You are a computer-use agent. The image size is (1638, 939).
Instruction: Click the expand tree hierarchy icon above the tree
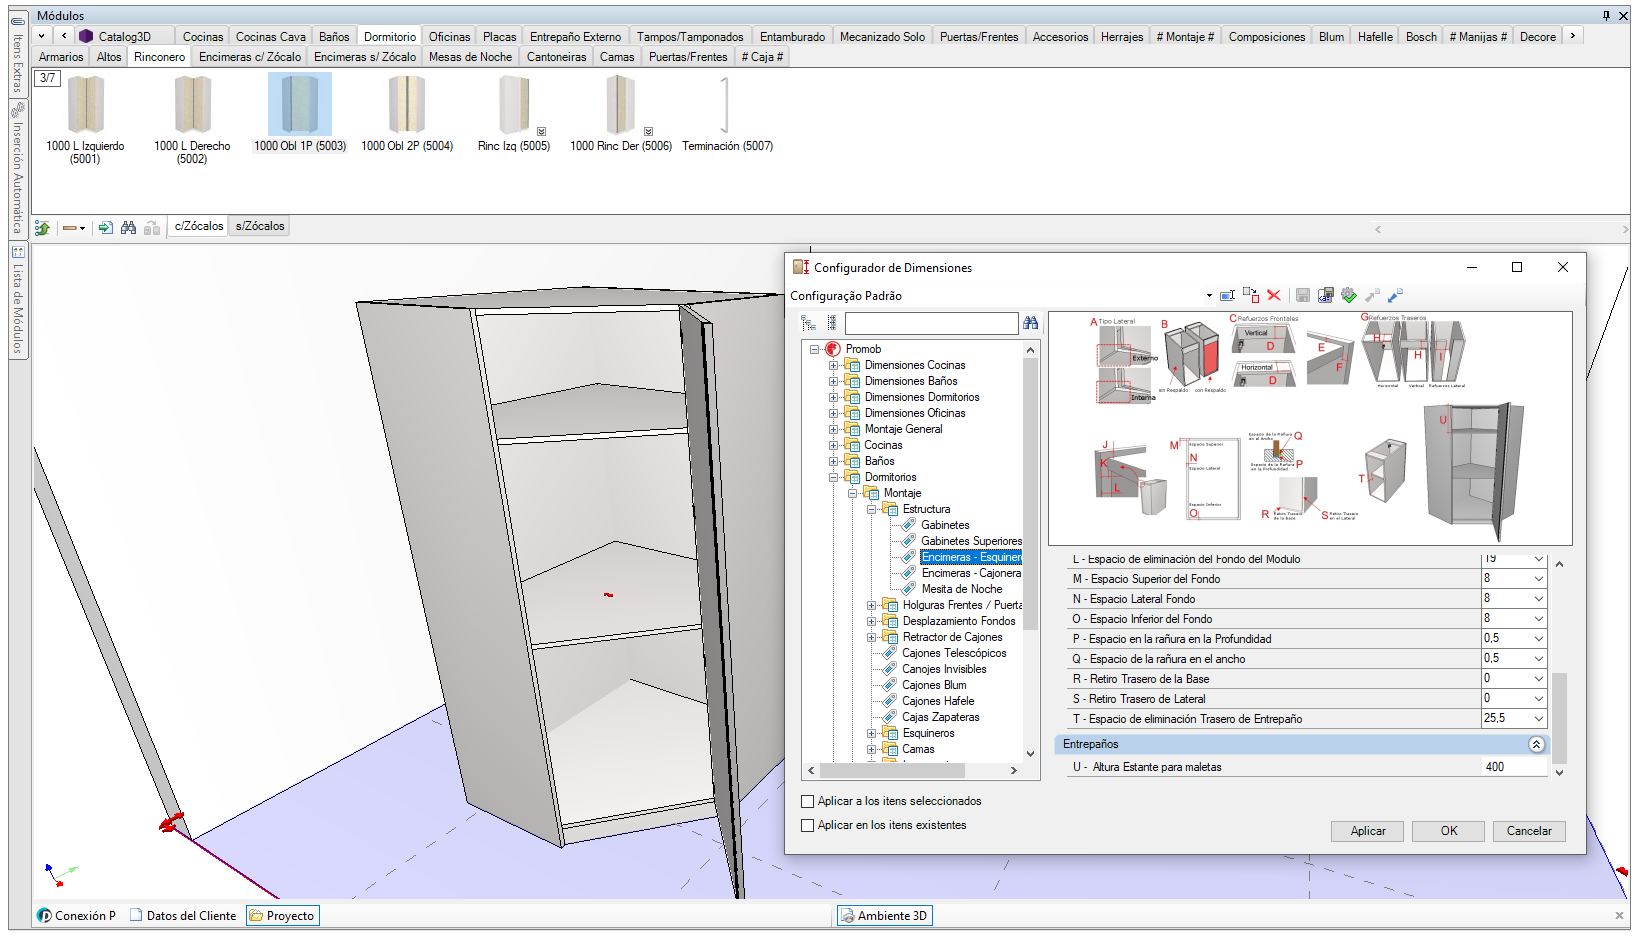click(809, 323)
